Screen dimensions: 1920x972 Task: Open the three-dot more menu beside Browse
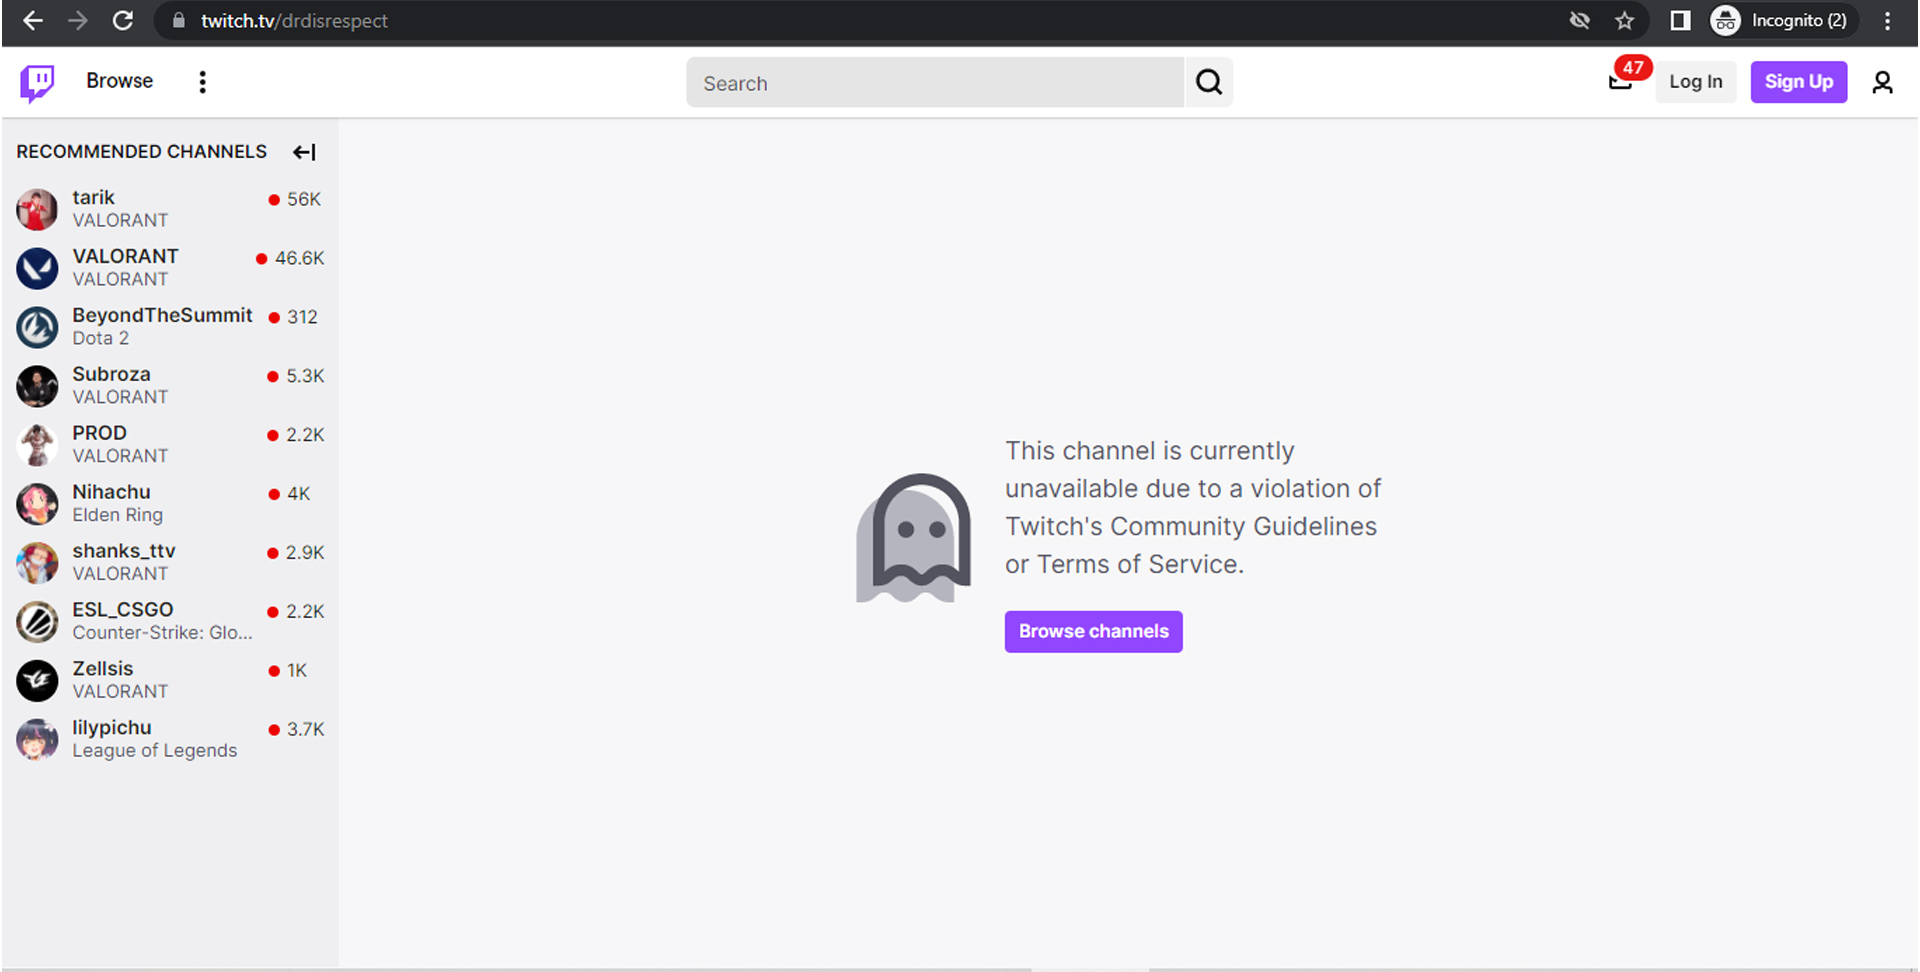[203, 82]
